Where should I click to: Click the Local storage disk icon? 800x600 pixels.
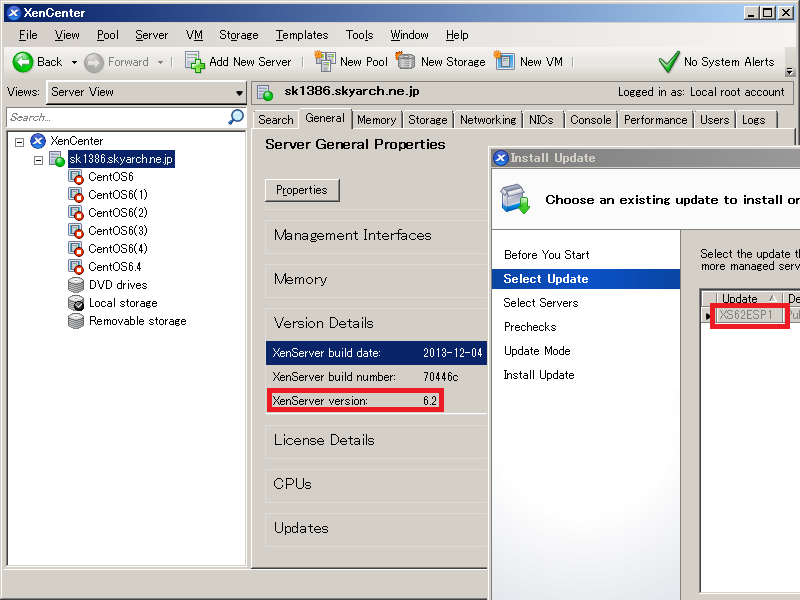coord(76,303)
